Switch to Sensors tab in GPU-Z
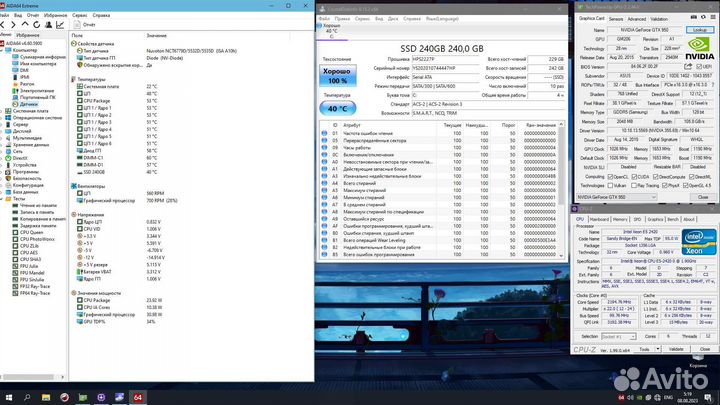Image resolution: width=720 pixels, height=405 pixels. pyautogui.click(x=616, y=19)
